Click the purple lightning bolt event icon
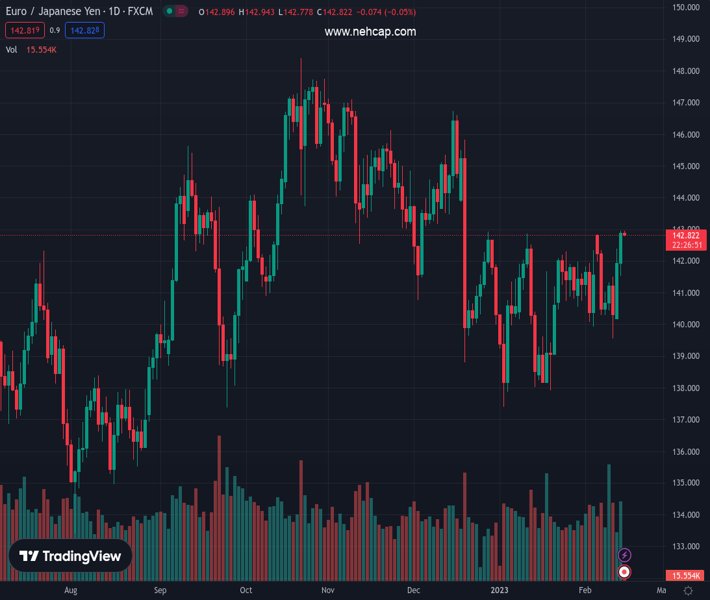This screenshot has height=600, width=710. [x=625, y=555]
